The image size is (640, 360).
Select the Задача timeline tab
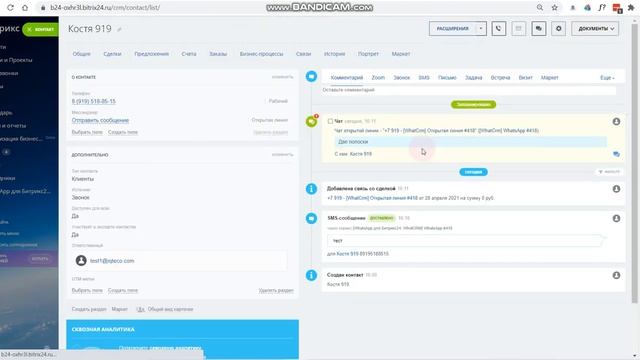pyautogui.click(x=473, y=78)
